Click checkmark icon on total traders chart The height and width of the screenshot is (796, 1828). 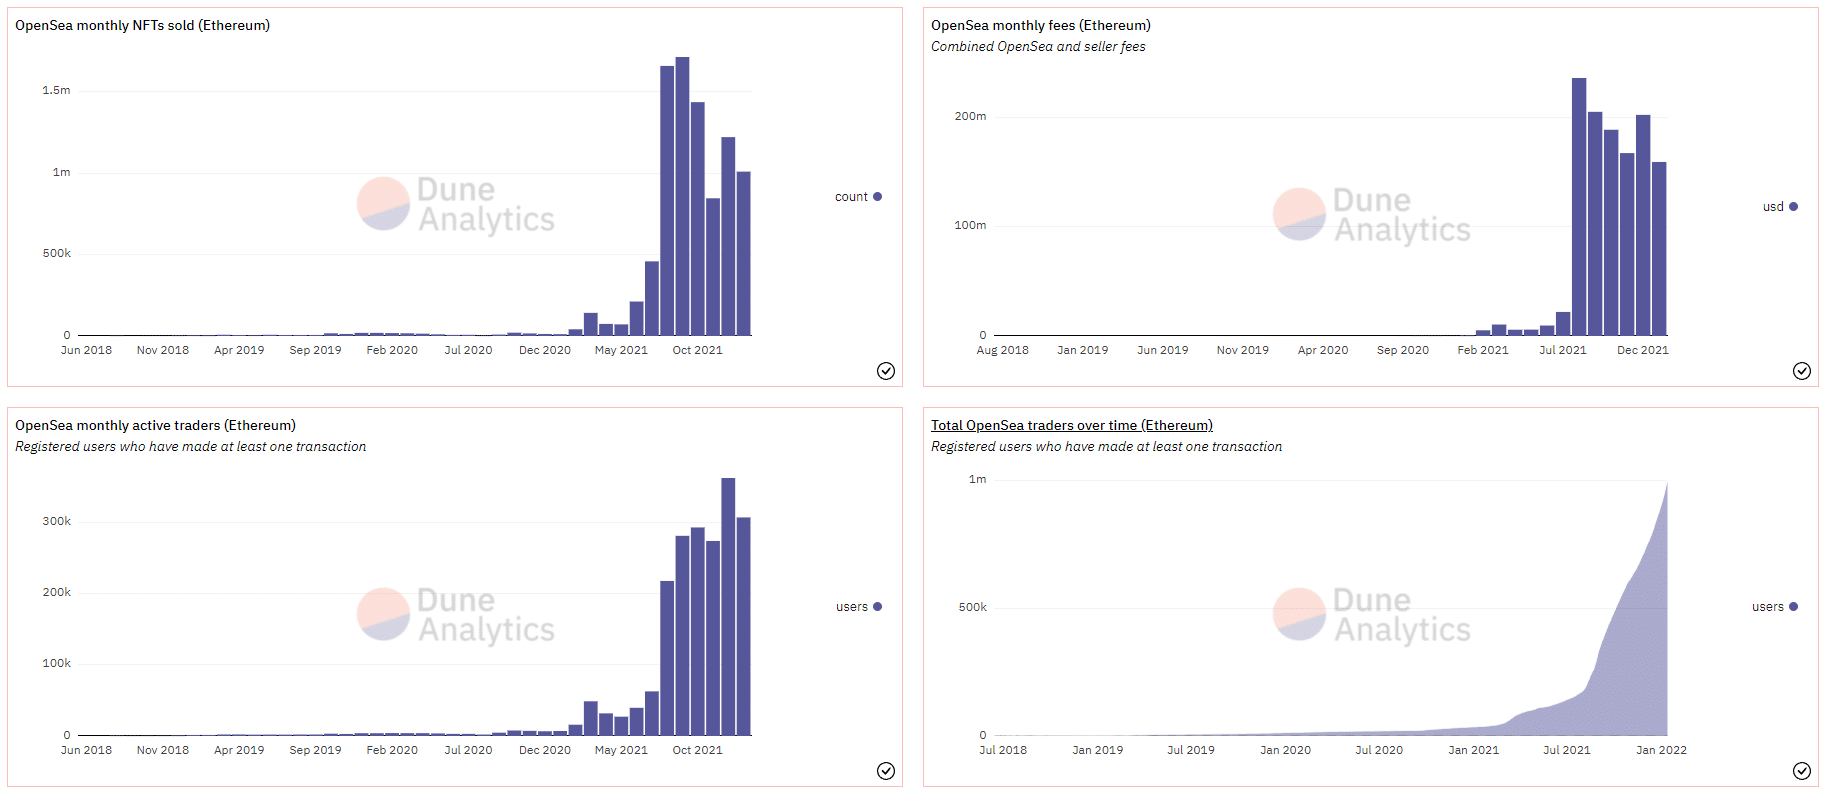(1802, 771)
